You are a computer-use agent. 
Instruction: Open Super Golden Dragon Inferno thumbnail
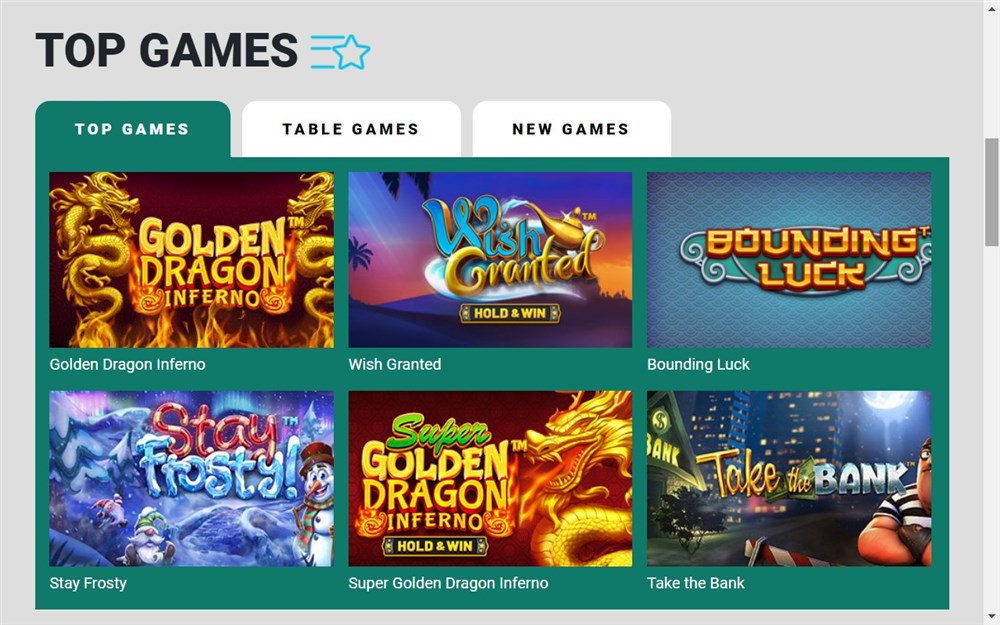[x=490, y=478]
